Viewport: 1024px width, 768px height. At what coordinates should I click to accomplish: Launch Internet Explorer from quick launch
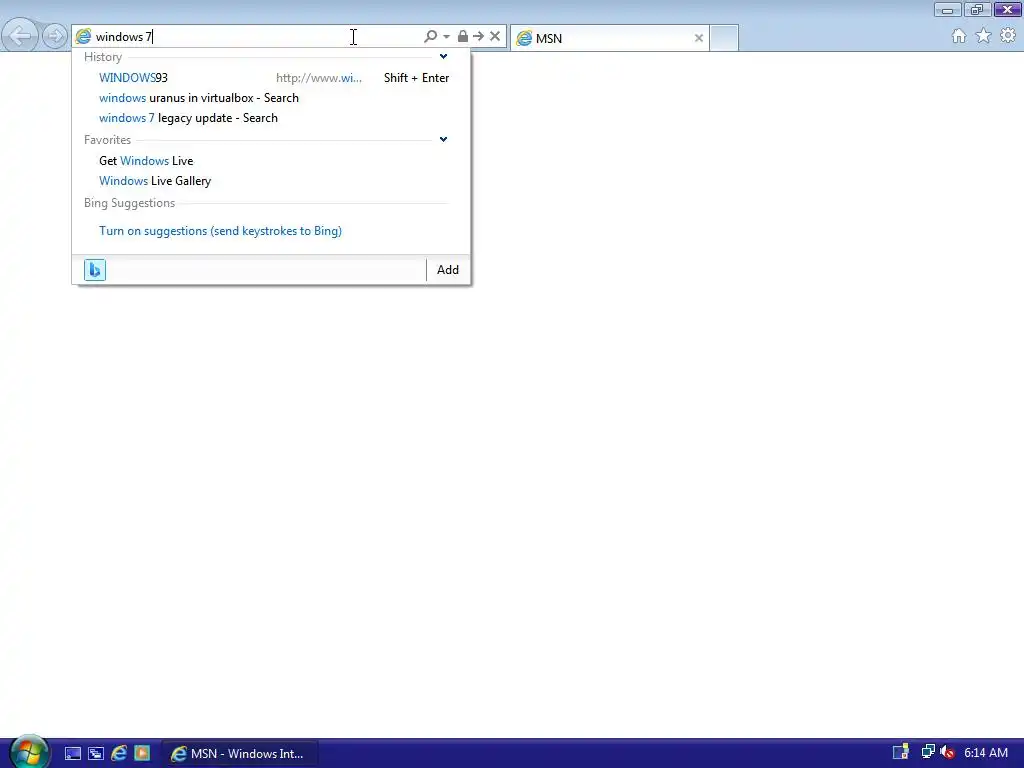[119, 754]
